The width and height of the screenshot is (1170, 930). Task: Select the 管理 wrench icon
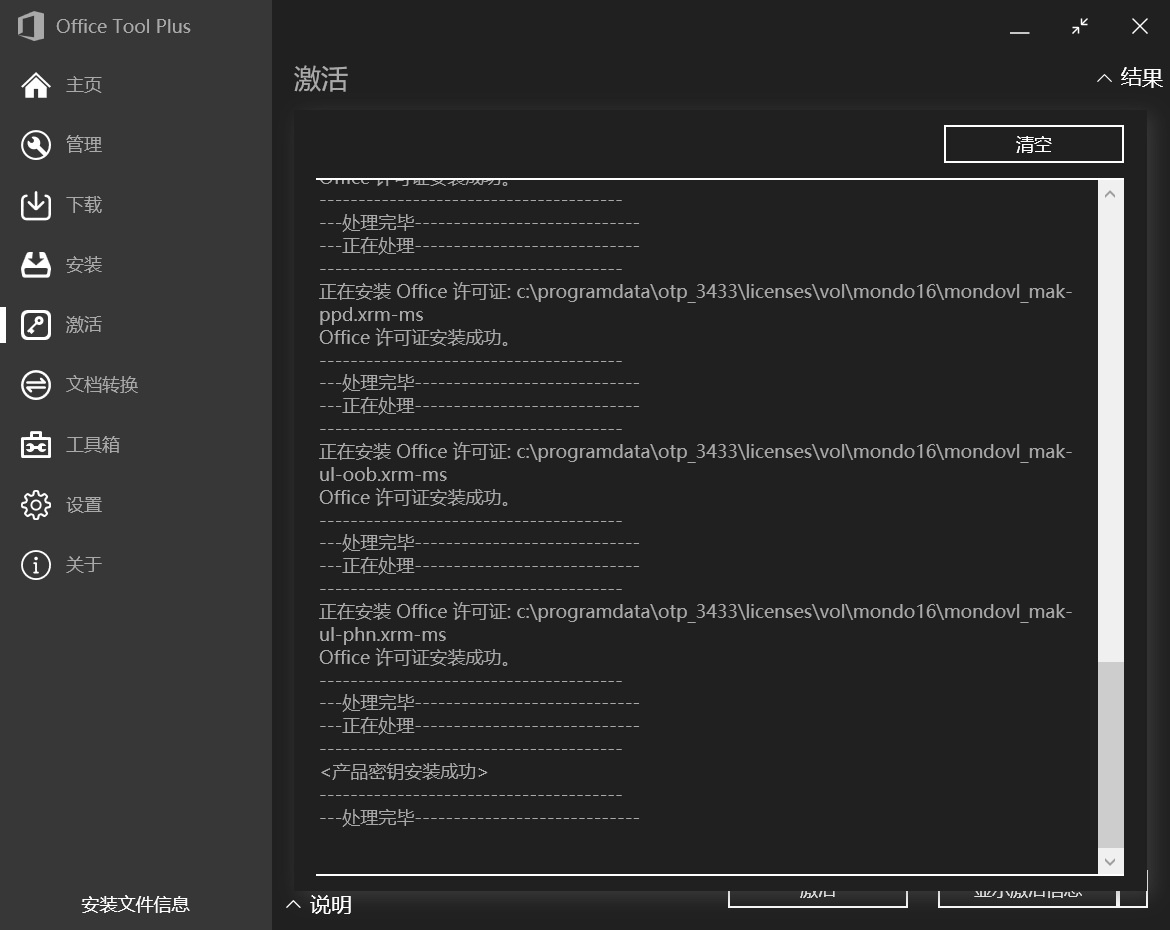click(36, 145)
